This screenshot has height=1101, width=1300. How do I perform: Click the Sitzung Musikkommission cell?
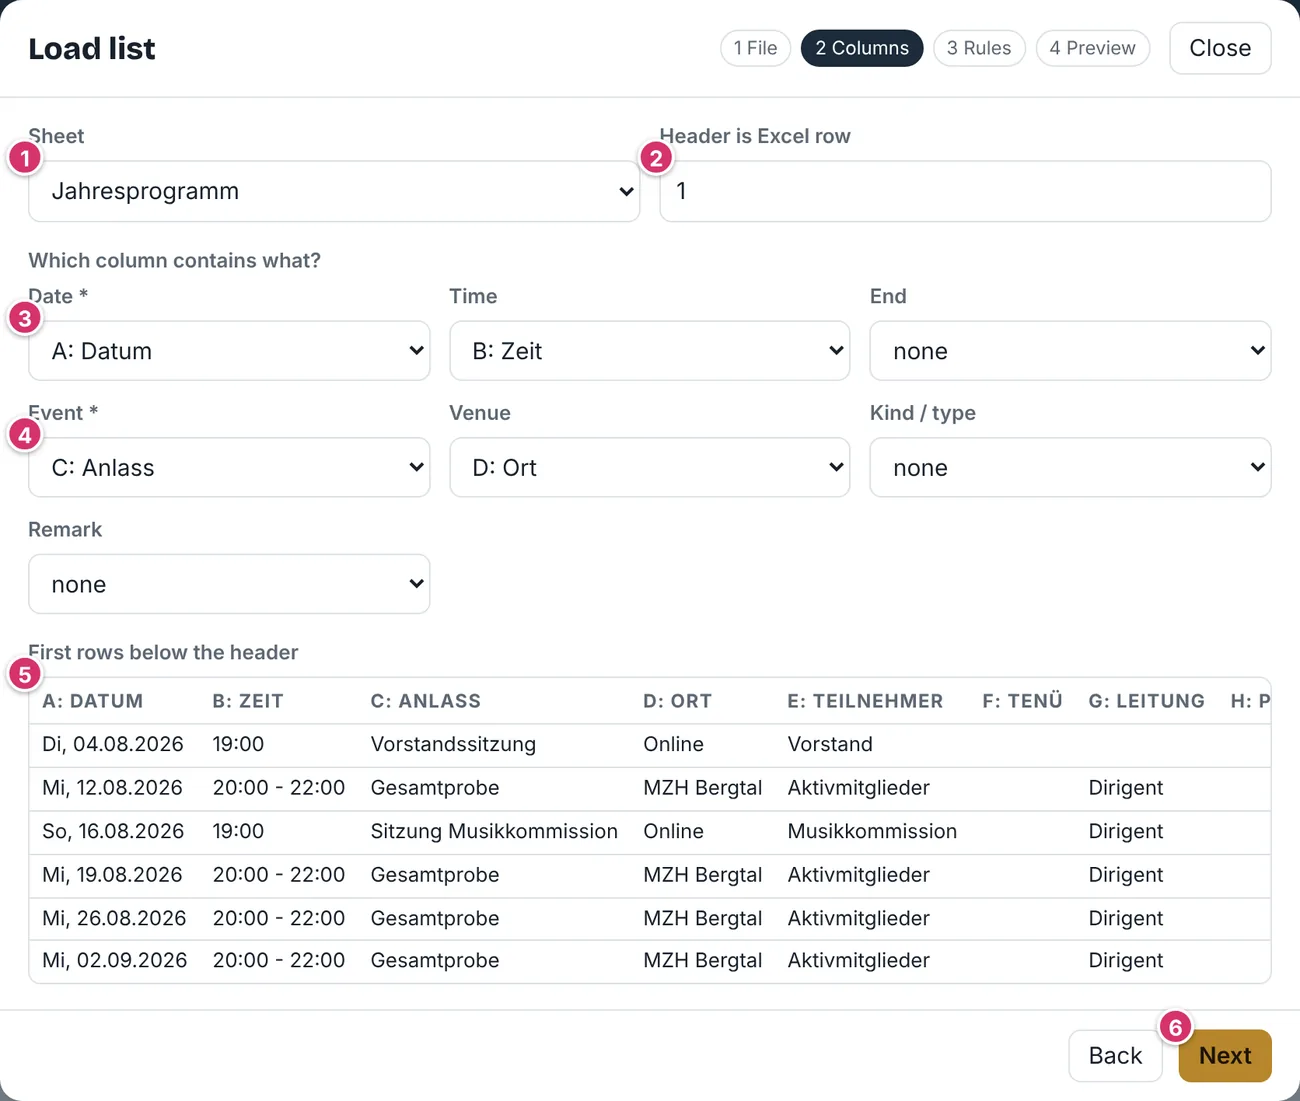click(494, 831)
